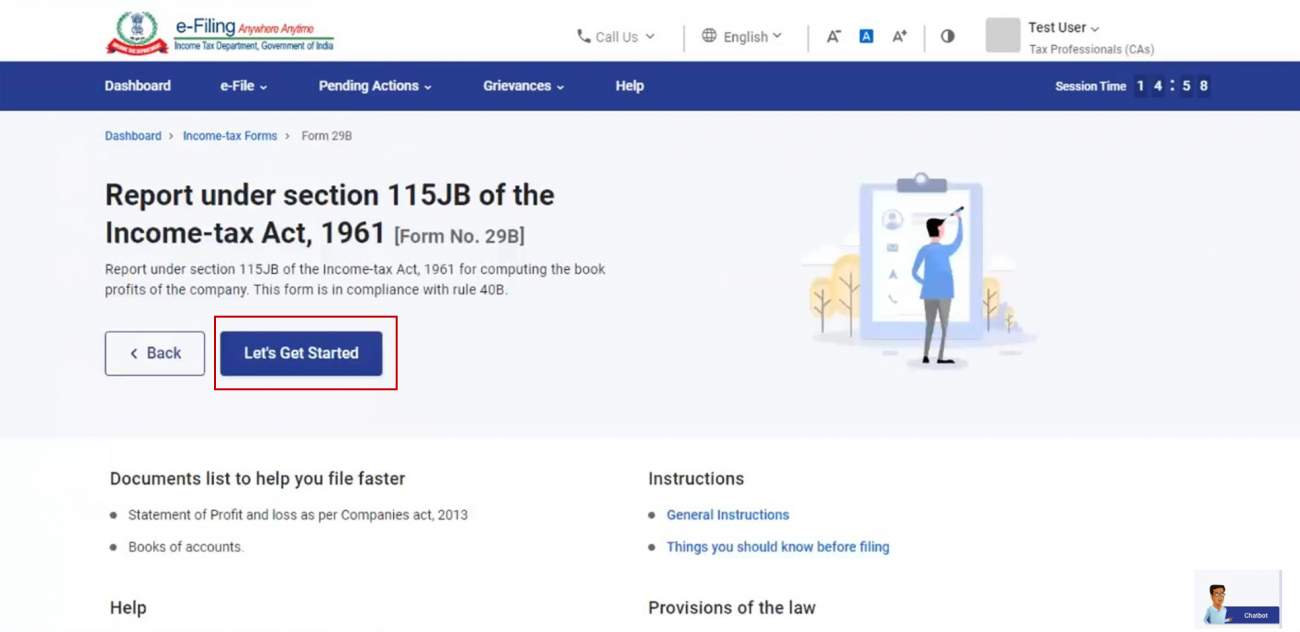Screen dimensions: 1300x632
Task: Click the Dashboard breadcrumb link
Action: point(133,135)
